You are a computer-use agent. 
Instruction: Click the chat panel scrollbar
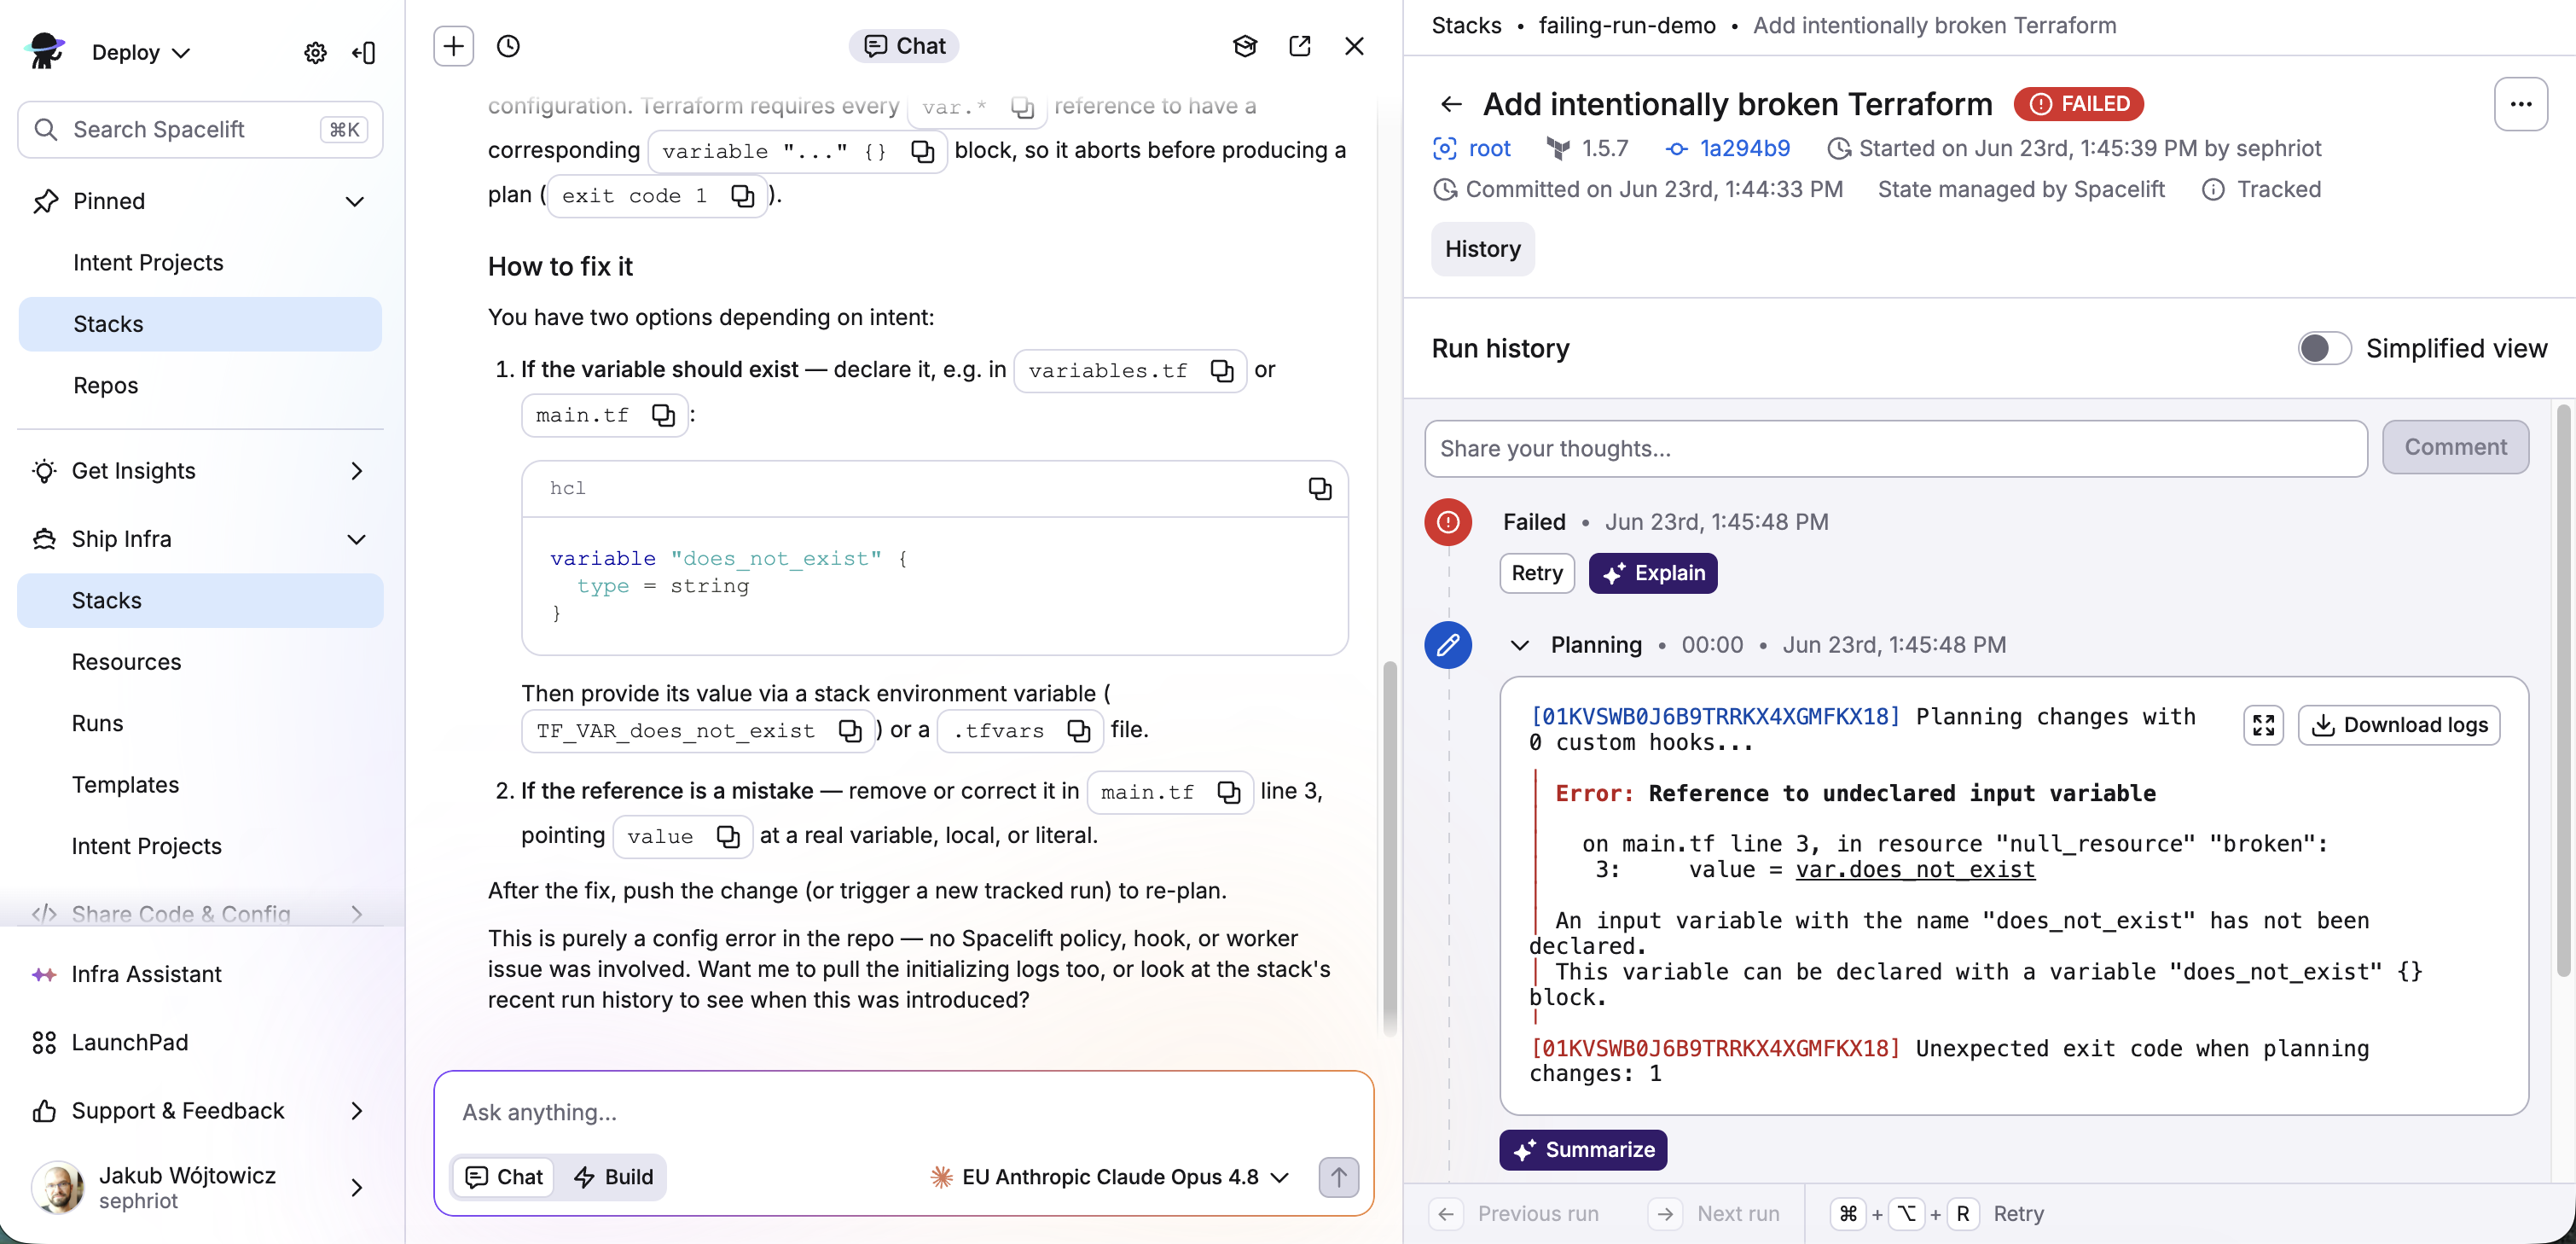1389,847
